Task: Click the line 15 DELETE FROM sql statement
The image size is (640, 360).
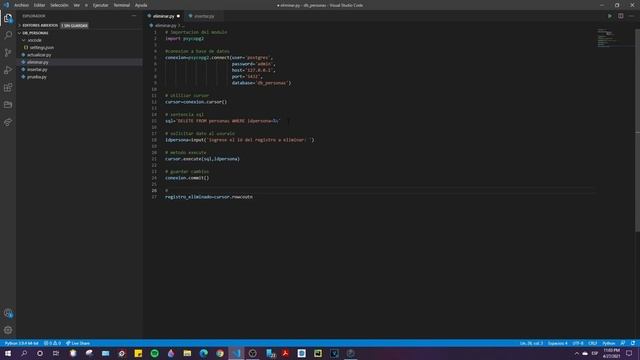Action: (x=222, y=121)
